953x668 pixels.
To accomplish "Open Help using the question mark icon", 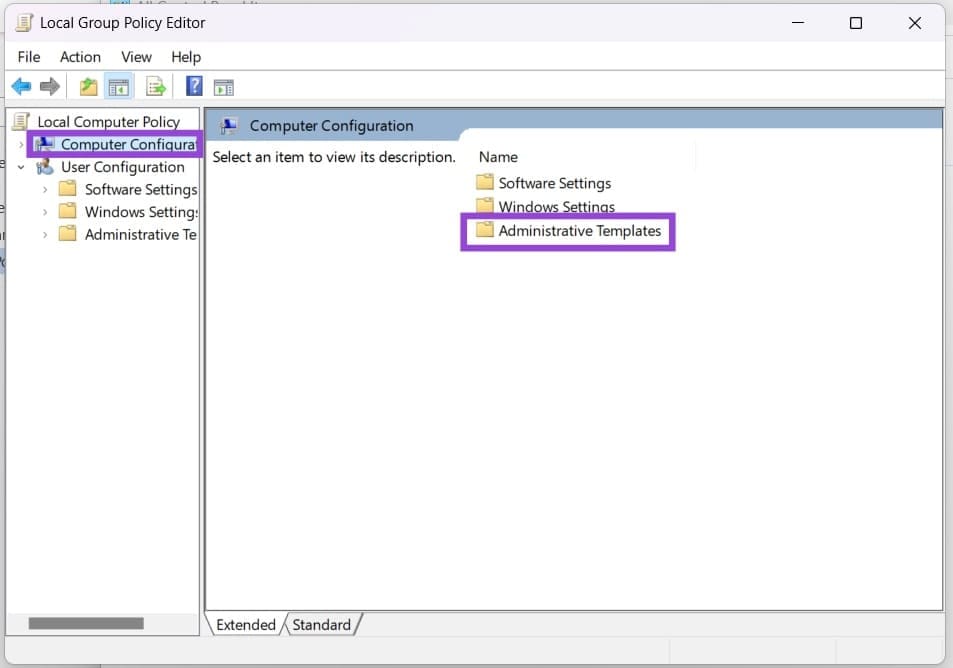I will [x=193, y=86].
